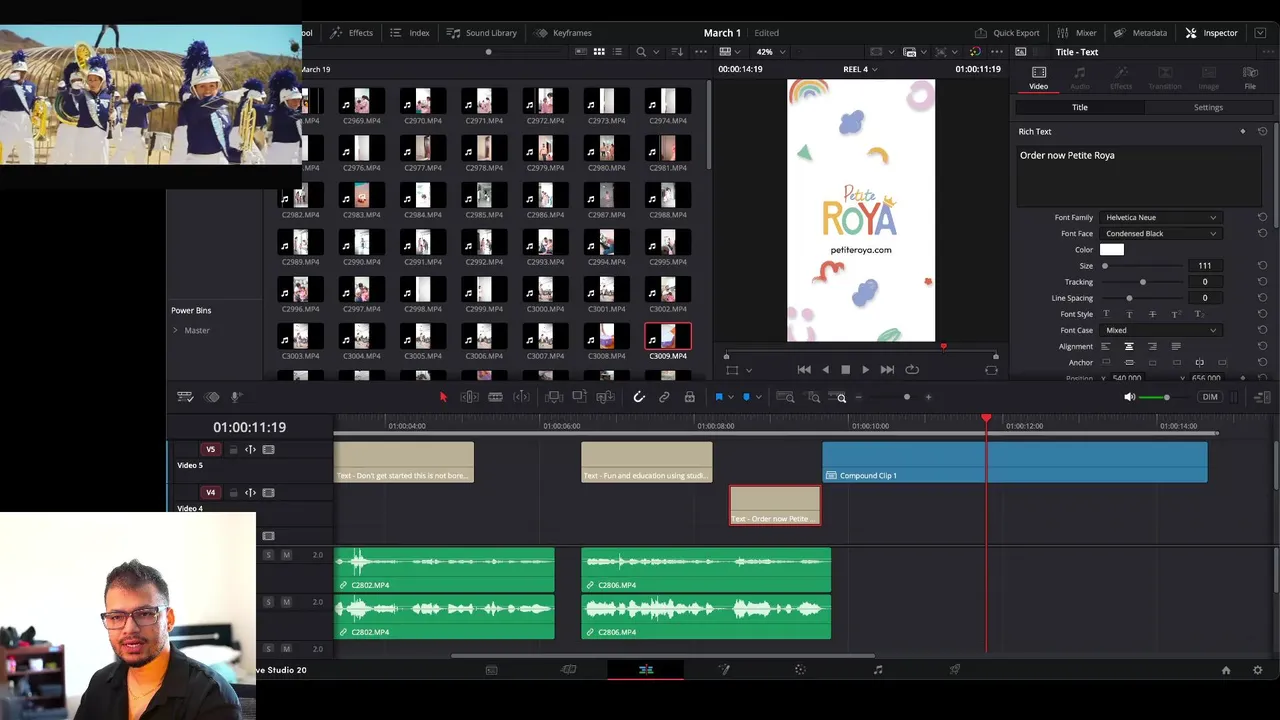Mute the monitor volume speaker

[1130, 397]
